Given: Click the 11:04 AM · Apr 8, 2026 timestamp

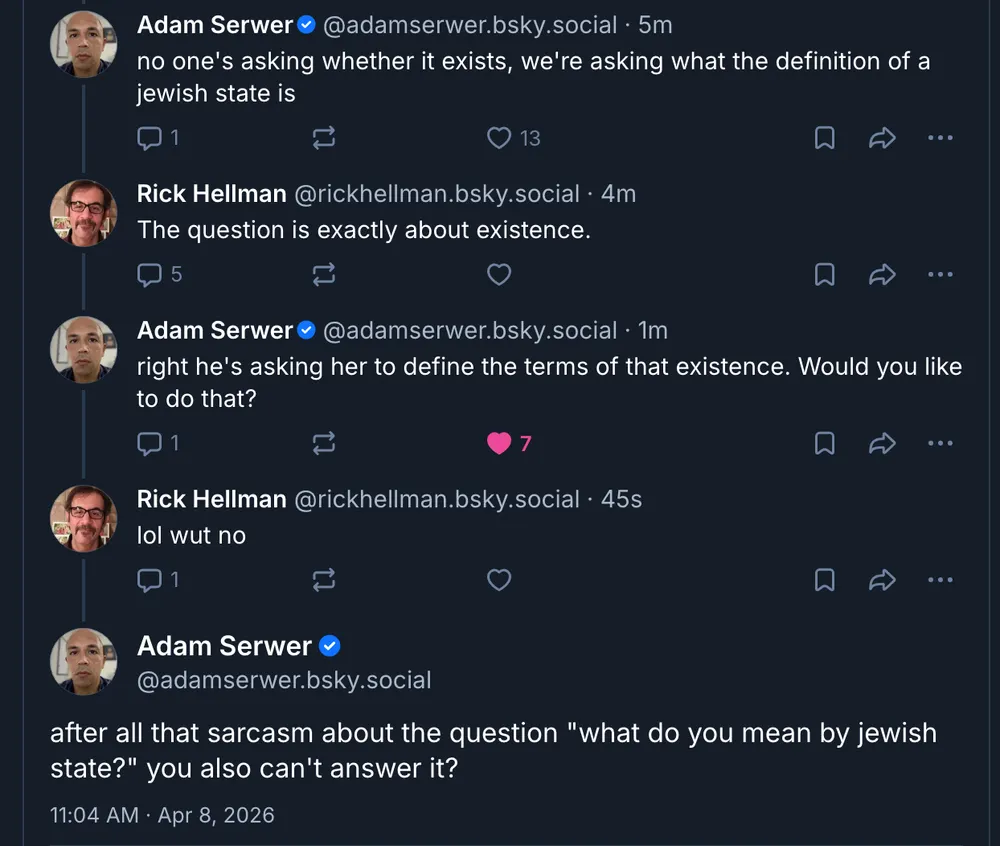Looking at the screenshot, I should tap(162, 815).
